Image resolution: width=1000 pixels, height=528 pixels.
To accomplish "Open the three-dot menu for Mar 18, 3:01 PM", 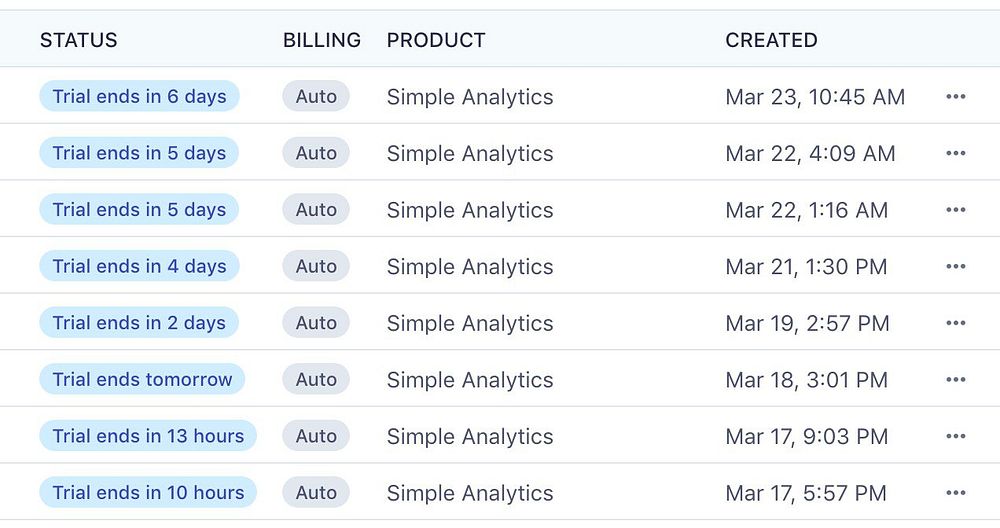I will click(x=955, y=380).
